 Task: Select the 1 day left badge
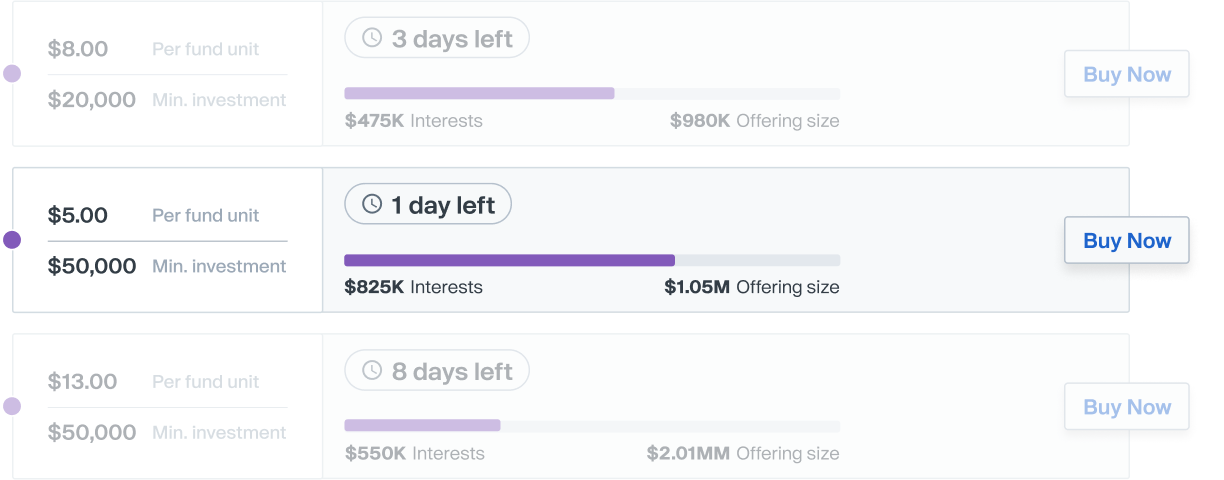pos(428,205)
